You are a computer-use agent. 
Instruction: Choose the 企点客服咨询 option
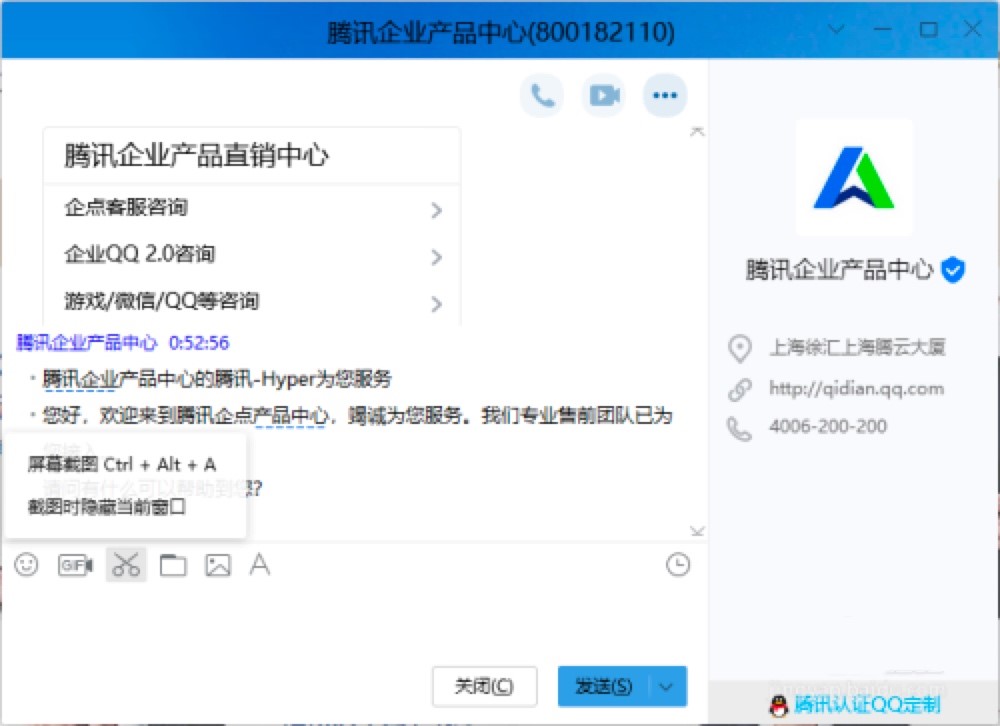pos(252,208)
